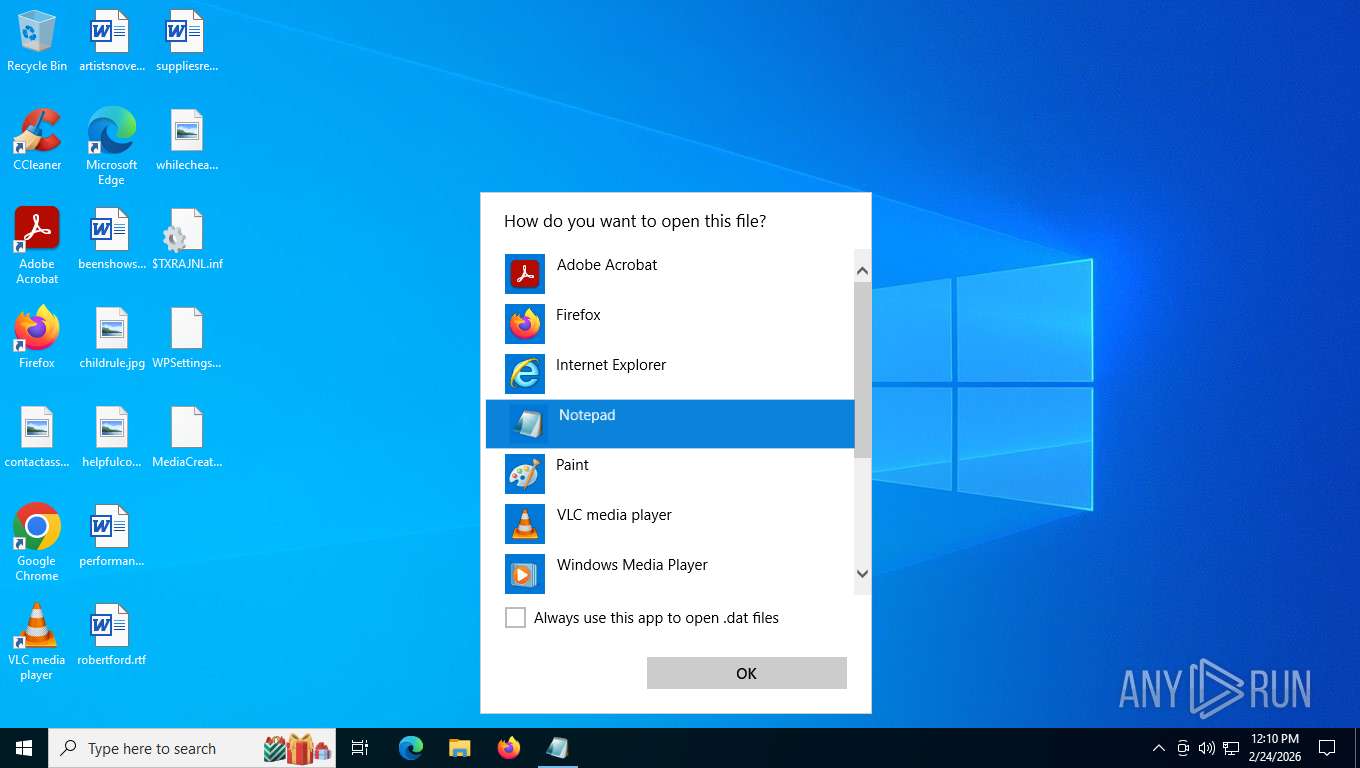Select the helpfulco image file icon
Screen dimensions: 1360x768
[111, 437]
